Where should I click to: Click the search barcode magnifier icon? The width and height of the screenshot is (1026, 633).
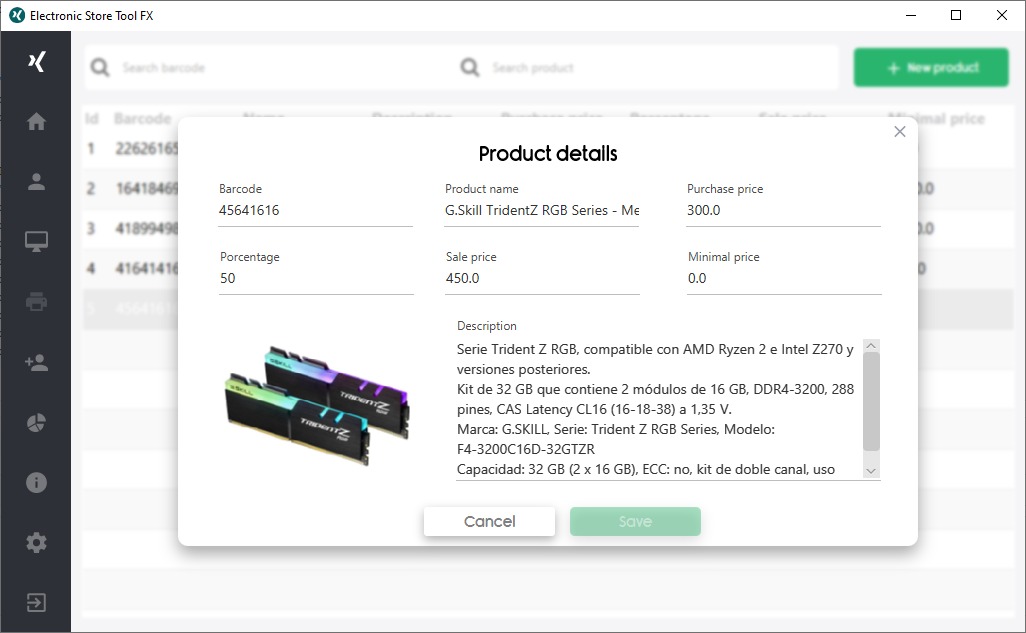click(x=100, y=67)
